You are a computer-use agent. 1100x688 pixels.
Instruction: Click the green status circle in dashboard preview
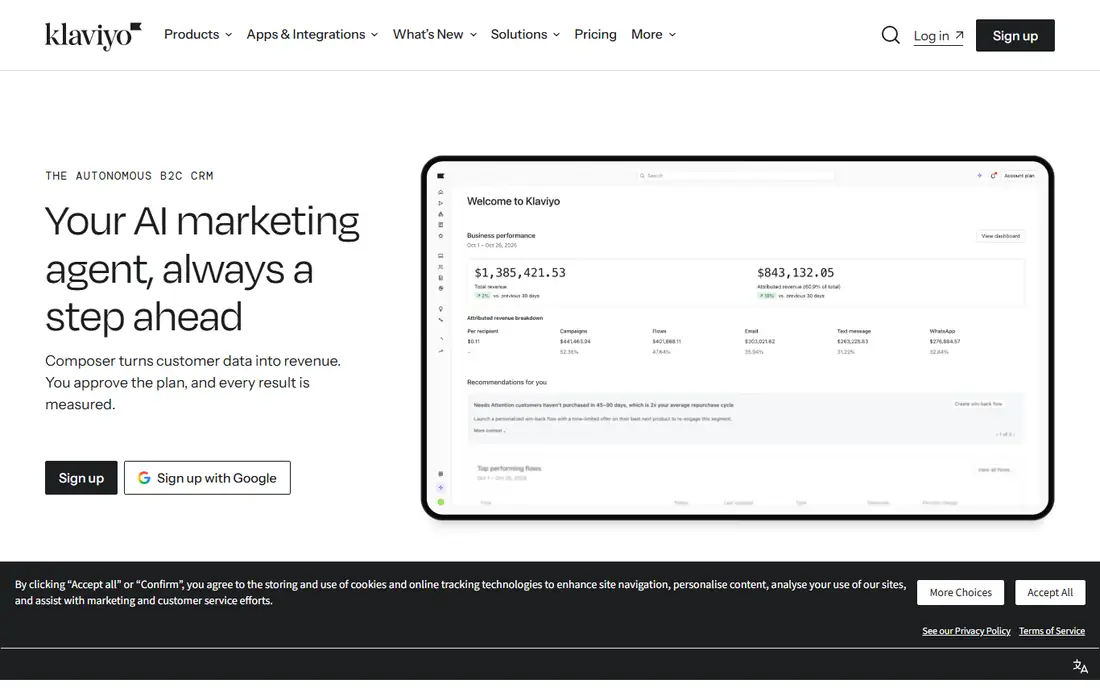click(x=441, y=502)
